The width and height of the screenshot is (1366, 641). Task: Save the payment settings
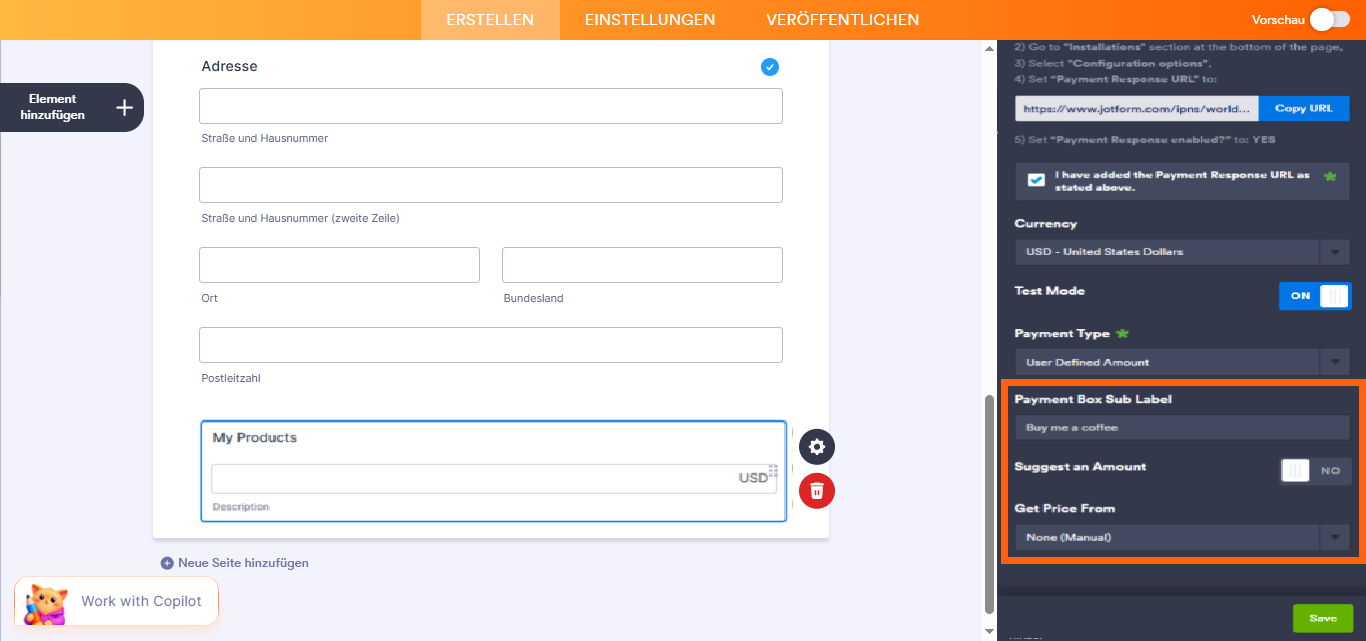[x=1322, y=618]
